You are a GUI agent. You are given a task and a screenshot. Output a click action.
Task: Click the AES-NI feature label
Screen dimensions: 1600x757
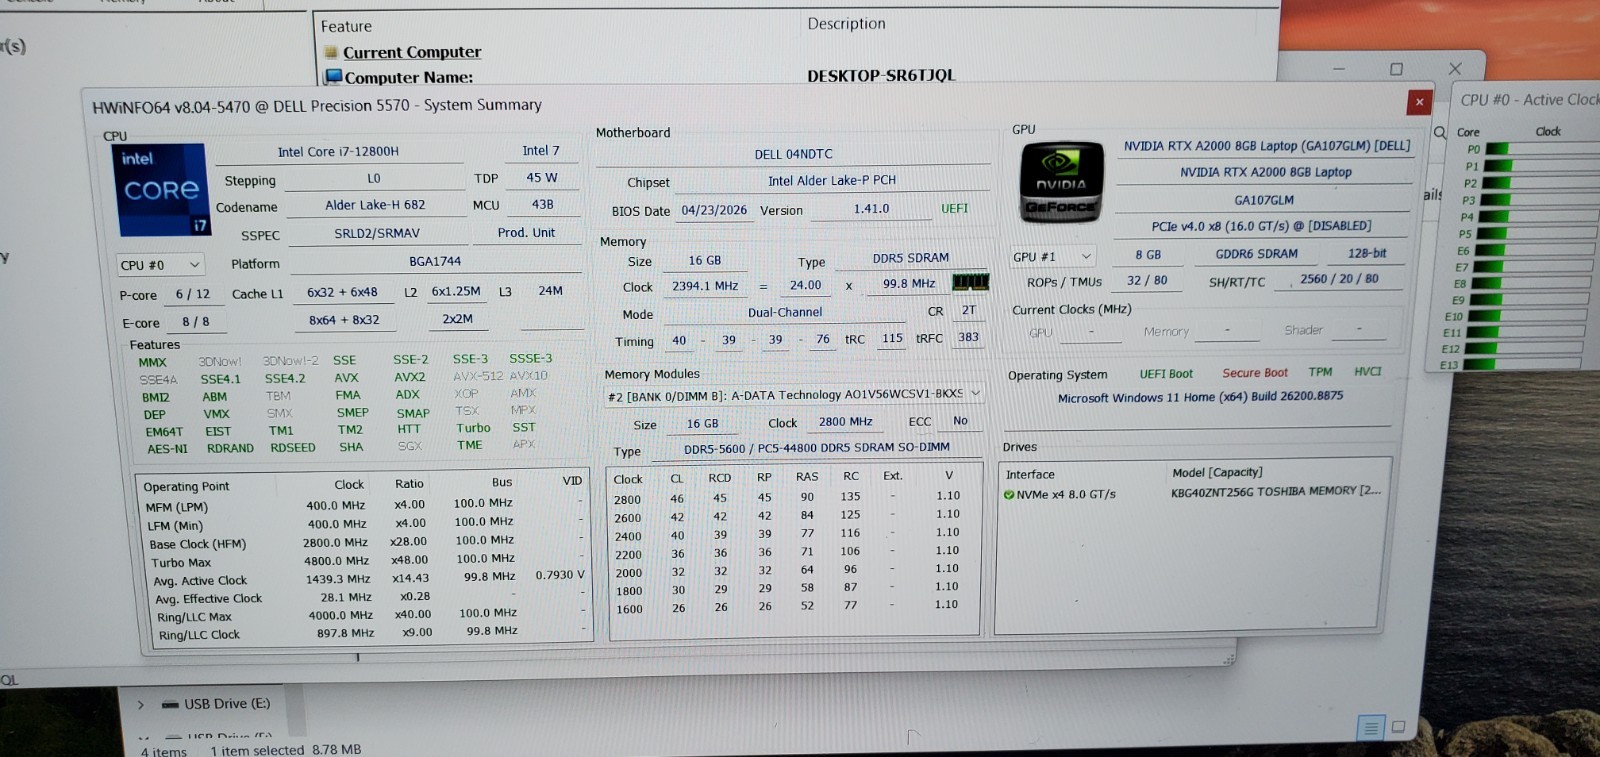[x=167, y=449]
